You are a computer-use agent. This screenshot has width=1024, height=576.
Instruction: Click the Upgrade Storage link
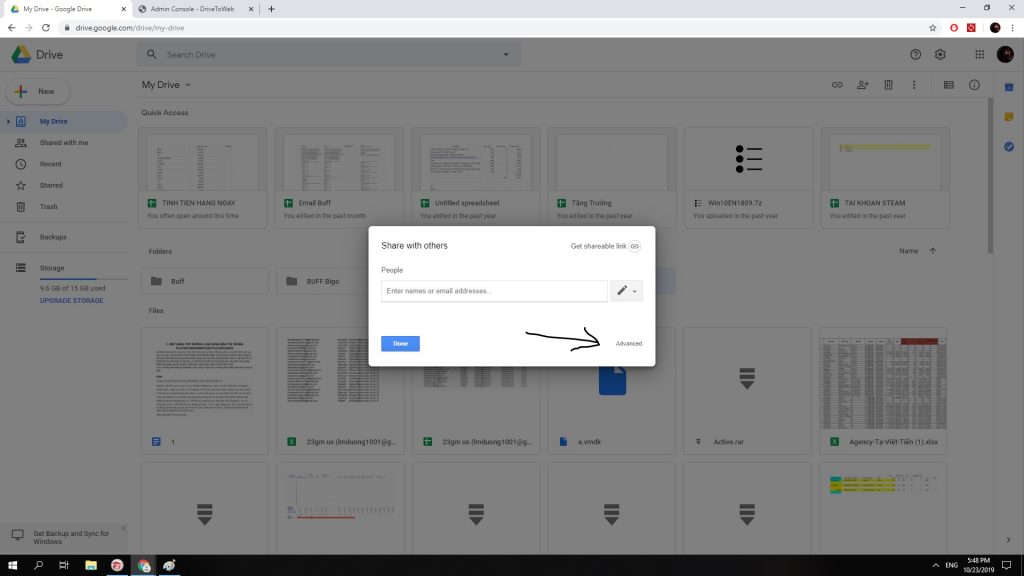pos(71,300)
